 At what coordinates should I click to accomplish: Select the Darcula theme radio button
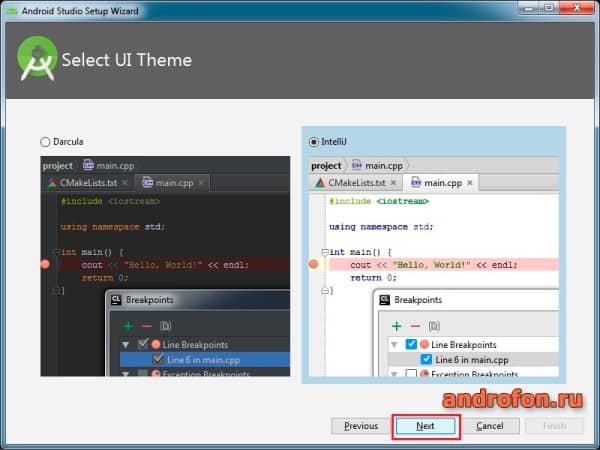point(45,142)
